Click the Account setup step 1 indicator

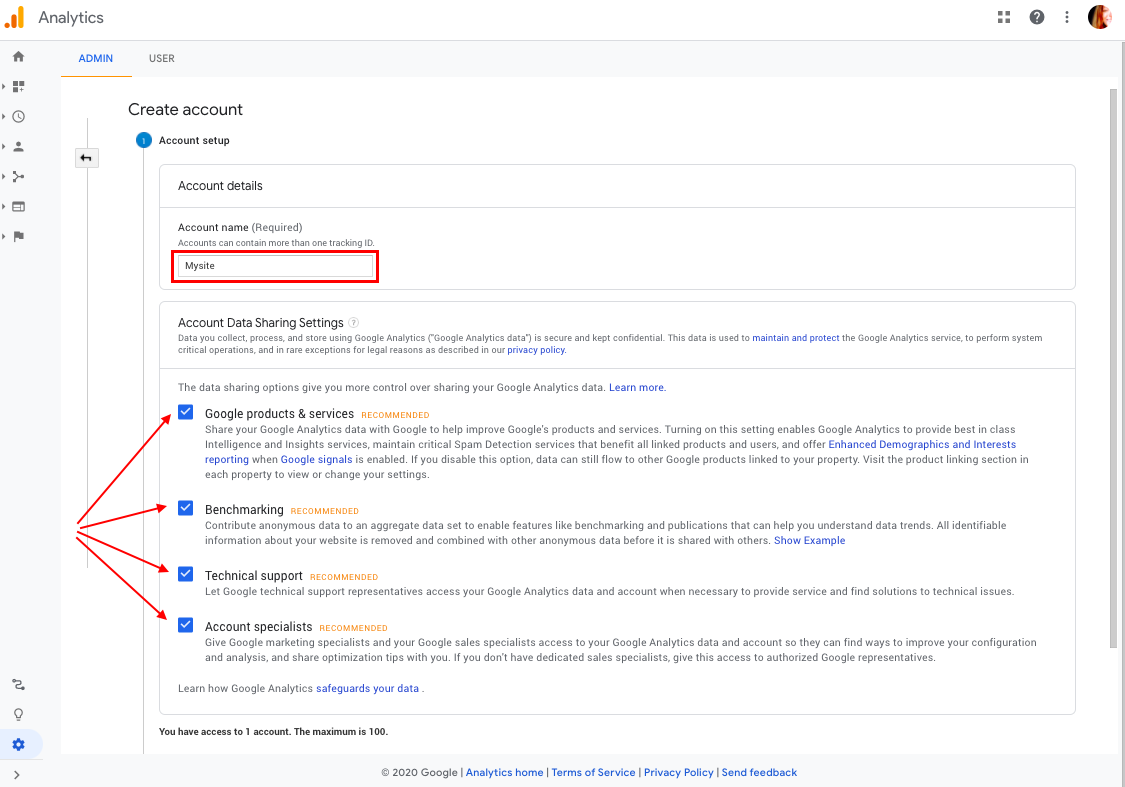143,141
